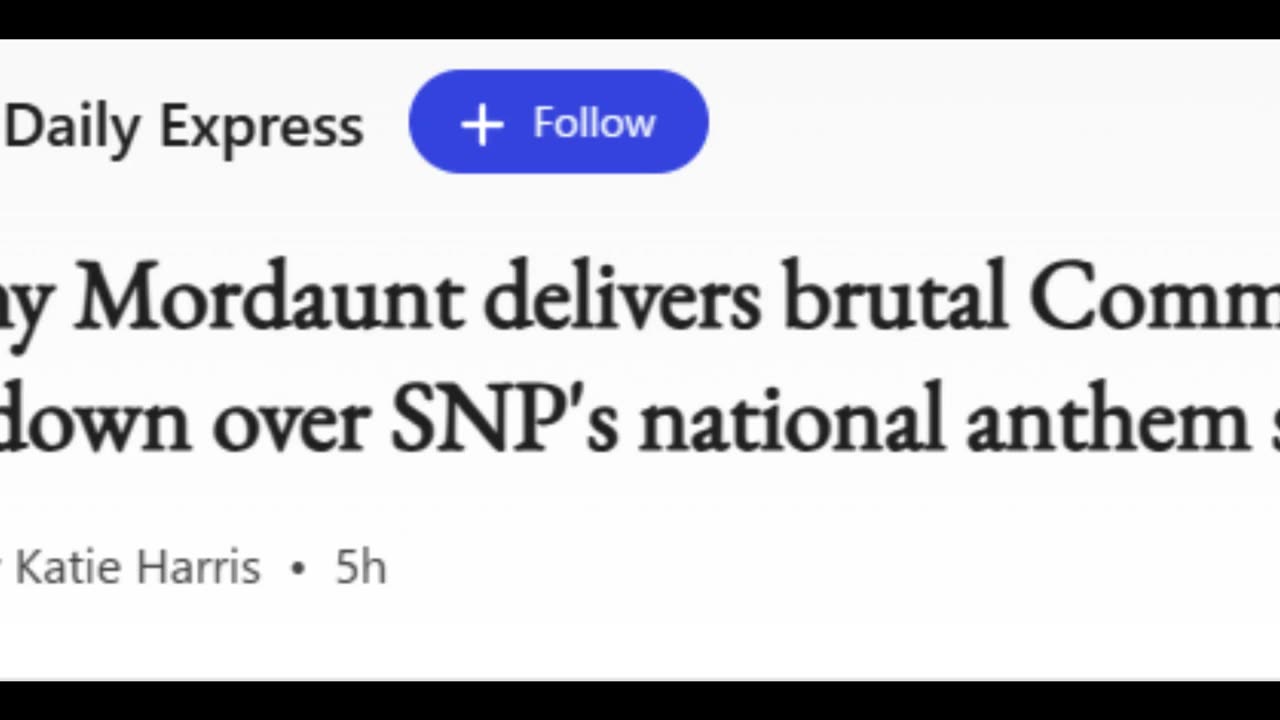Open author Katie Harris profile

(x=137, y=568)
